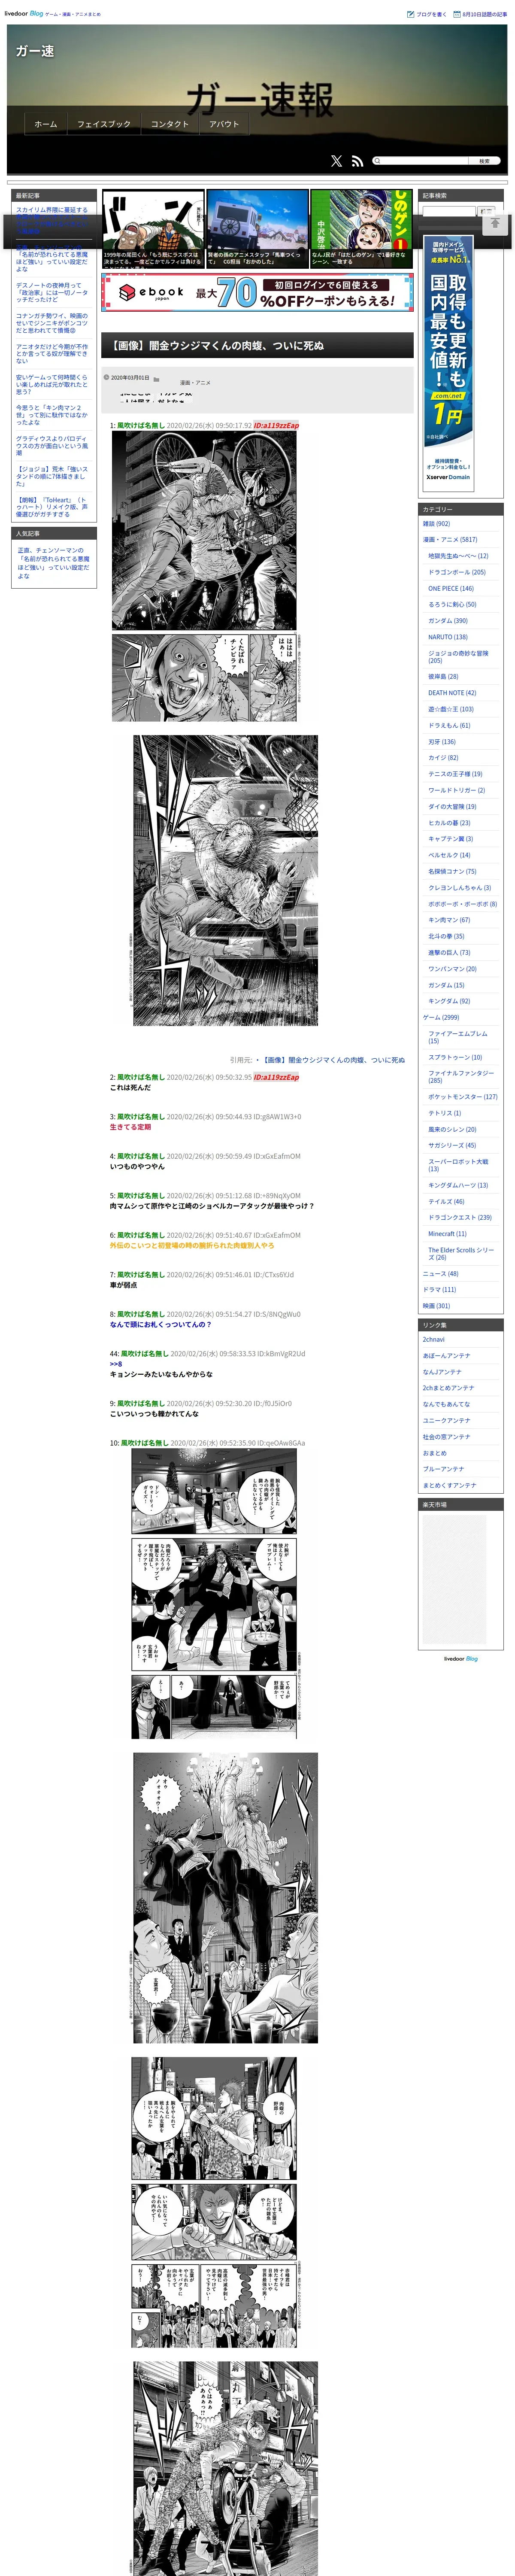Open the コンタクト navigation tab
The width and height of the screenshot is (515, 2576).
170,124
